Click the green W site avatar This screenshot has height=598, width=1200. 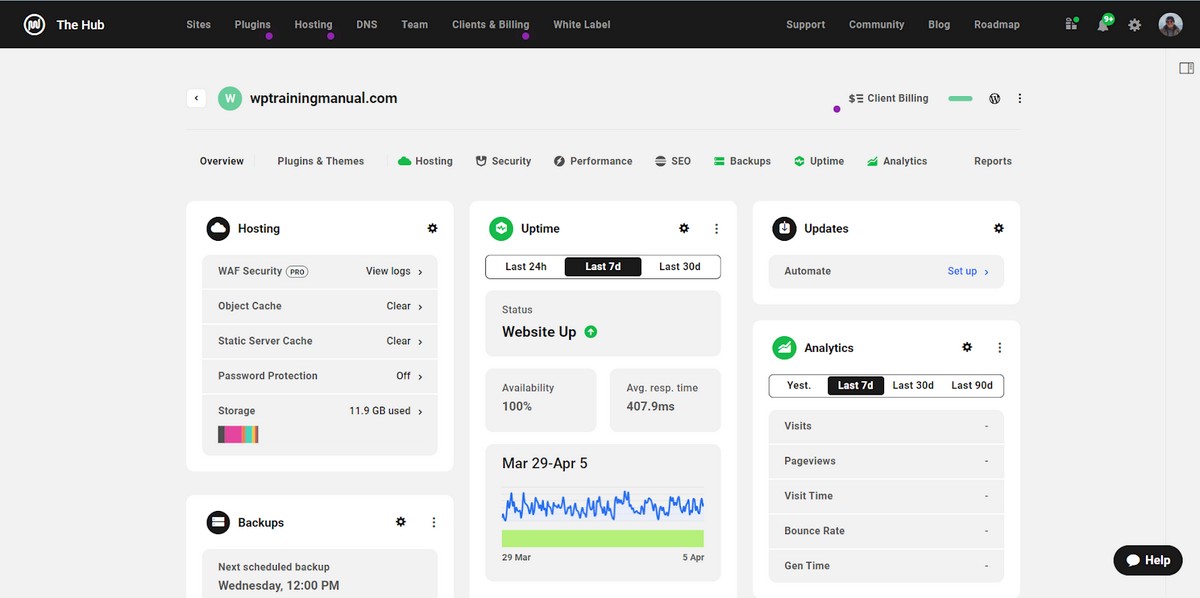click(230, 98)
